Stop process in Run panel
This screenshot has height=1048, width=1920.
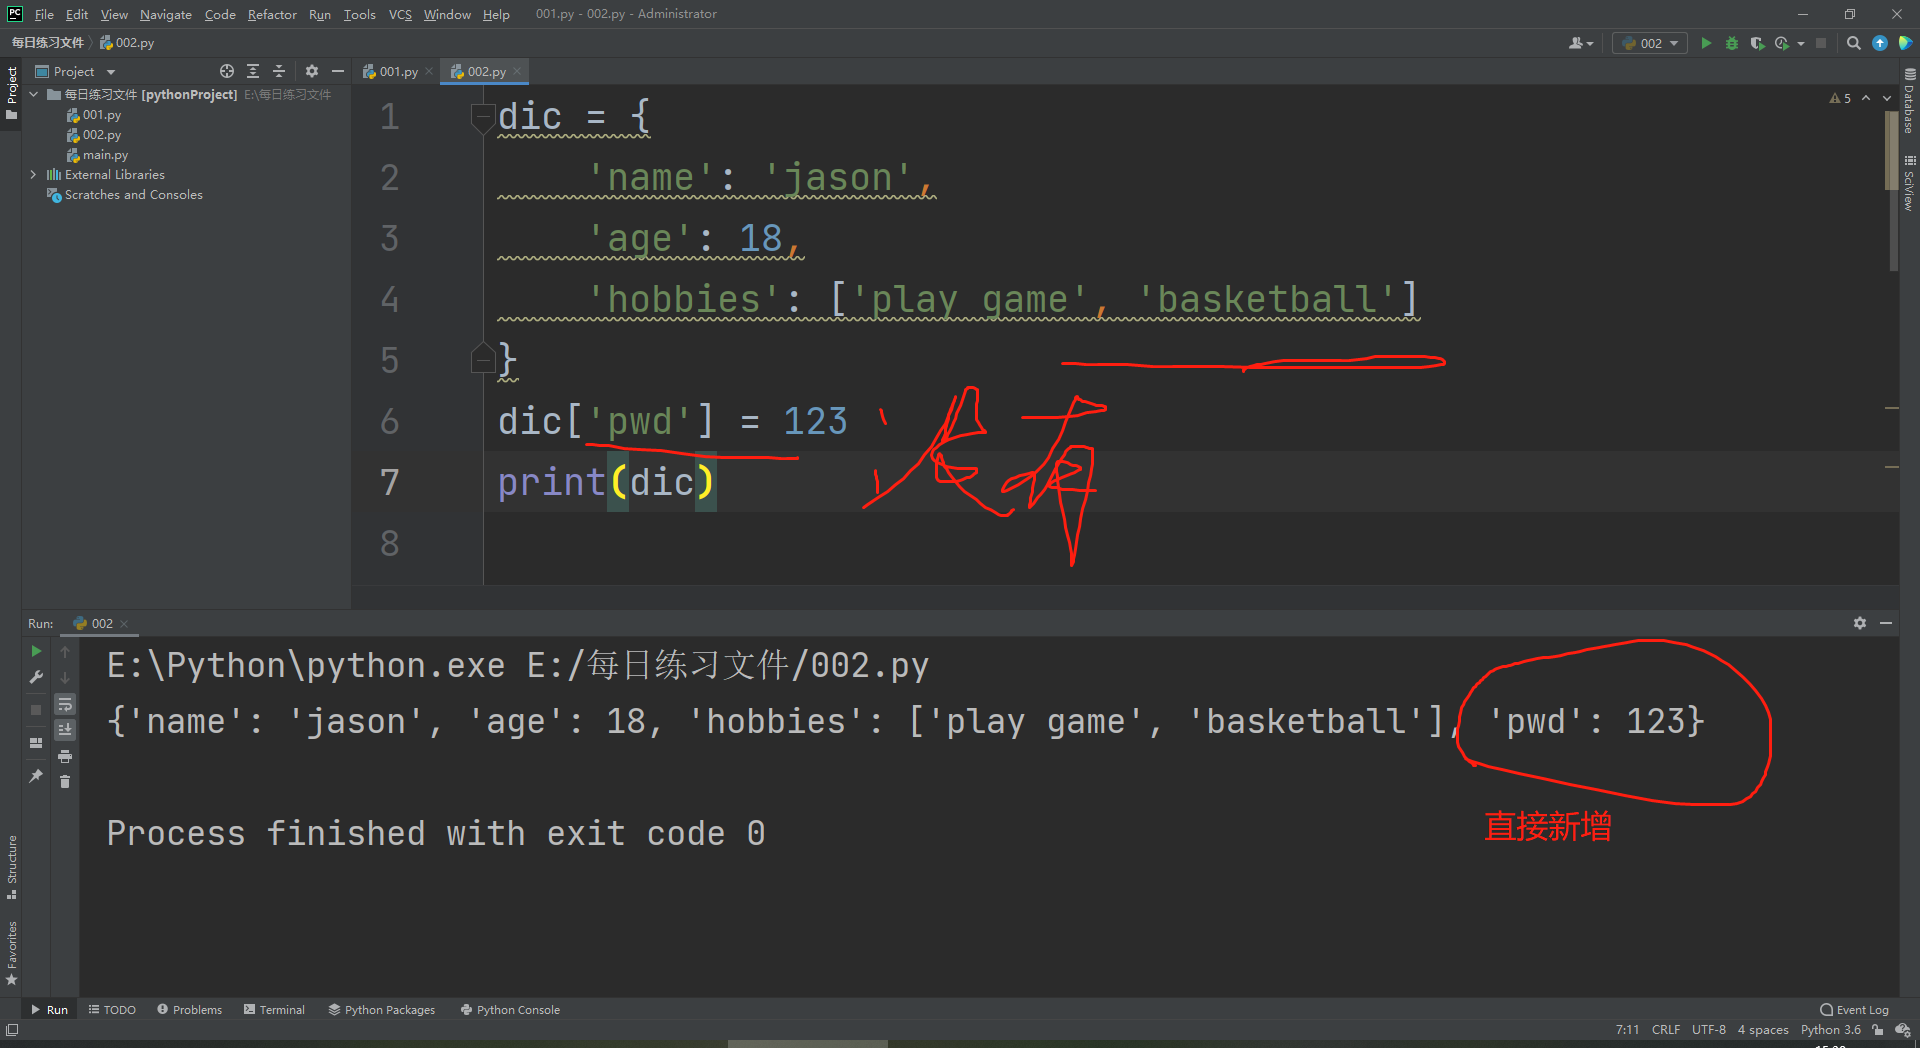(36, 709)
